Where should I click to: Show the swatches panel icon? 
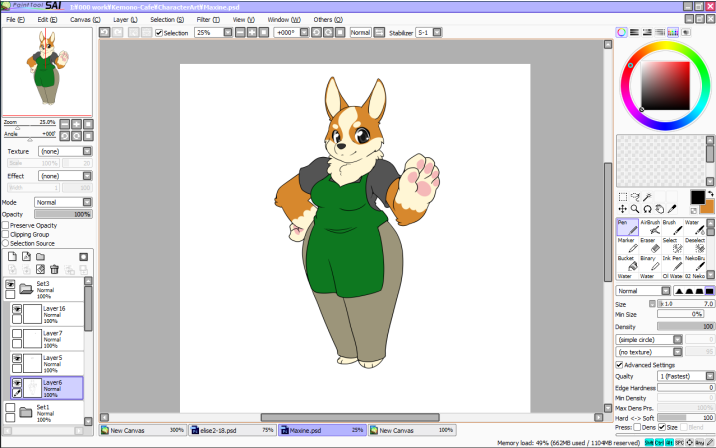point(673,32)
